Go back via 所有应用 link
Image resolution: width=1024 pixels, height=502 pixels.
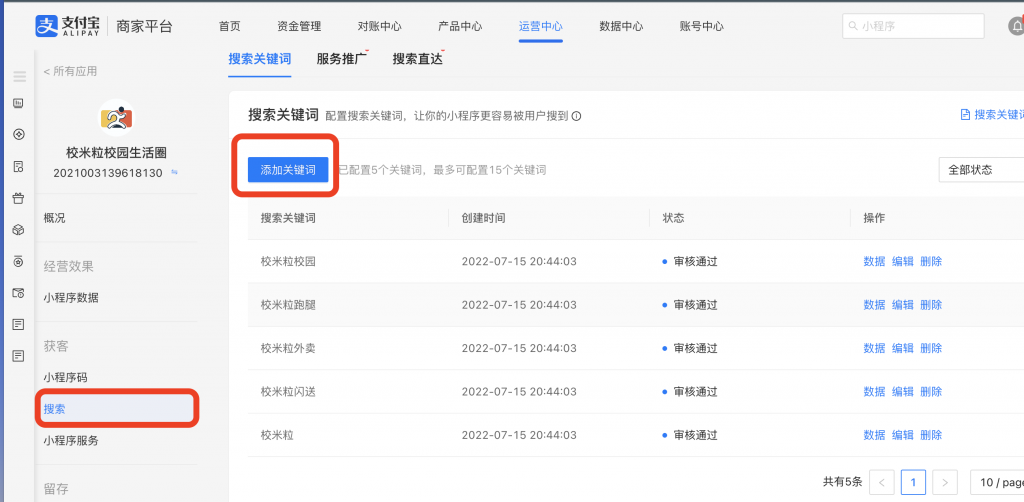coord(70,71)
